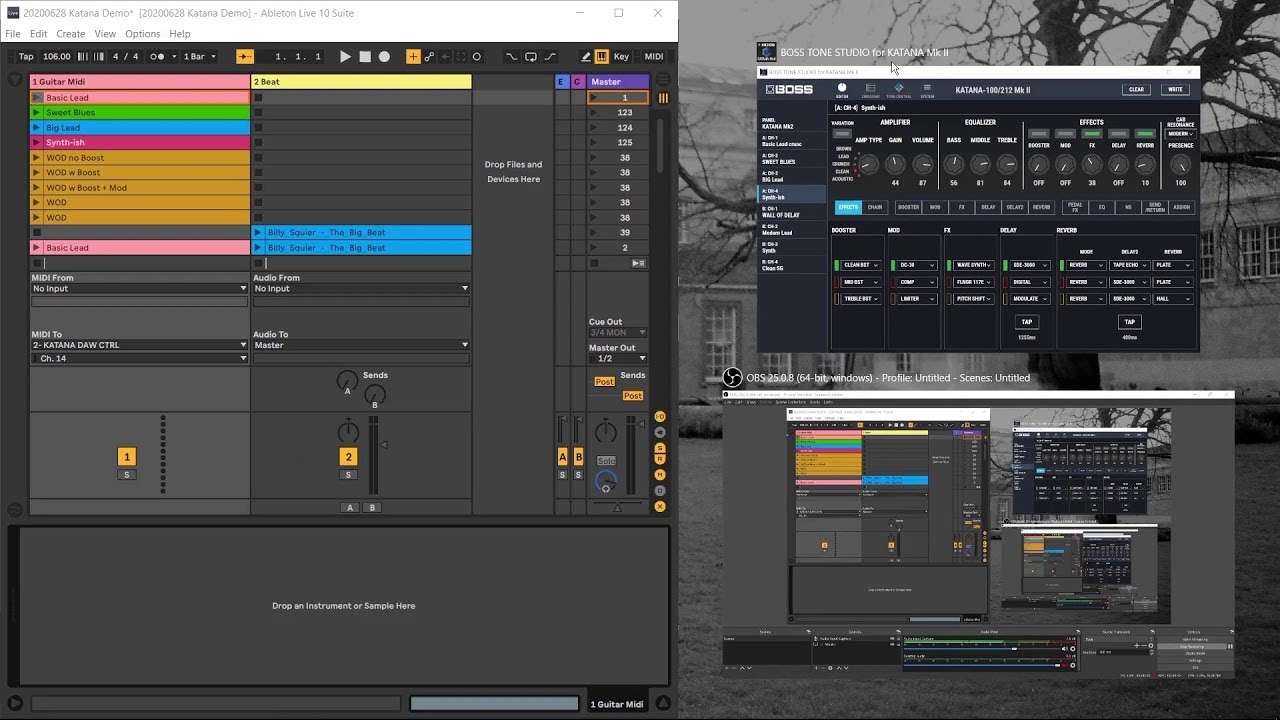Open the Edit menu
Image resolution: width=1280 pixels, height=720 pixels.
point(38,34)
